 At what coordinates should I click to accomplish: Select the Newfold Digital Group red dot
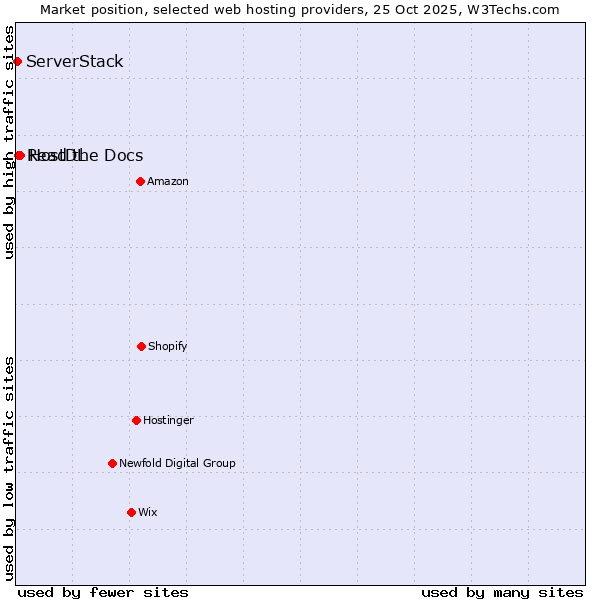point(112,463)
